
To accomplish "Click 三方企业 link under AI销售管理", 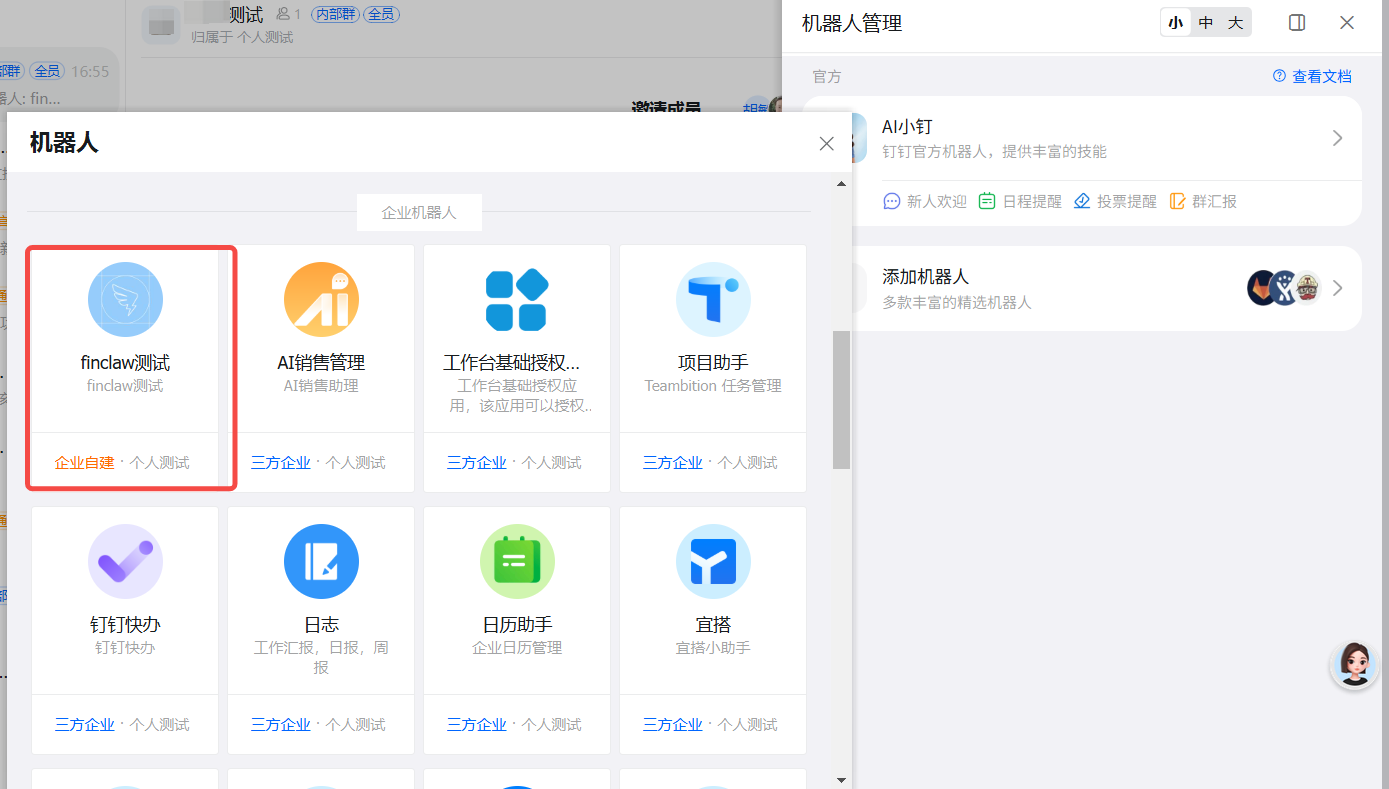I will tap(281, 462).
